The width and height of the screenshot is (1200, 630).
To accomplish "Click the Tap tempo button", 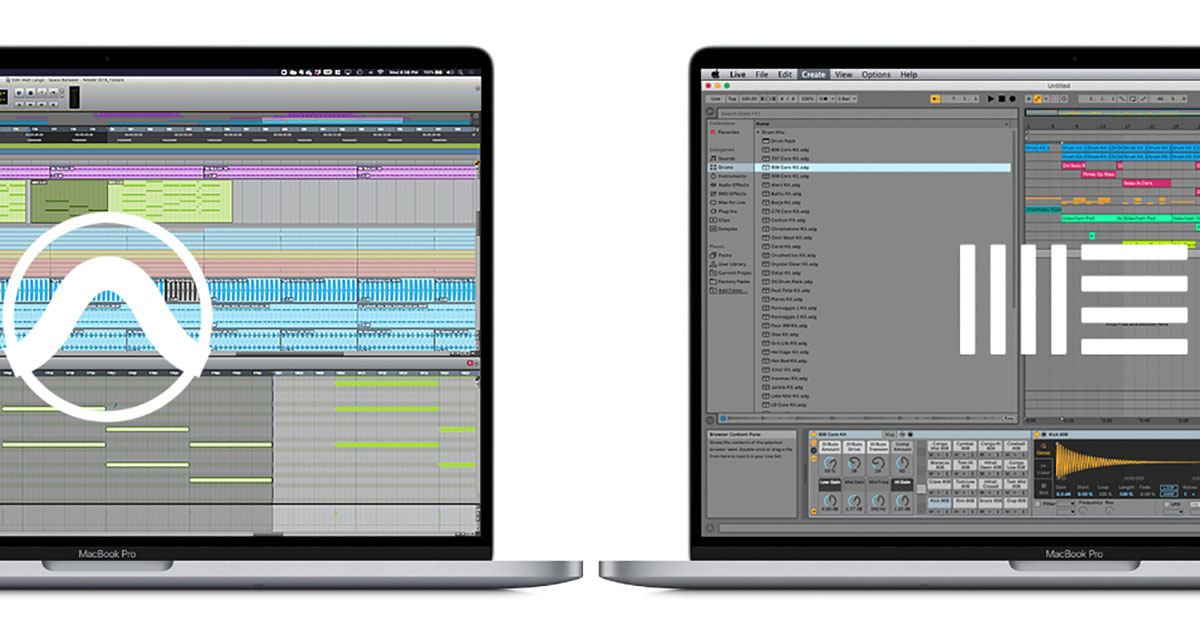I will point(732,99).
